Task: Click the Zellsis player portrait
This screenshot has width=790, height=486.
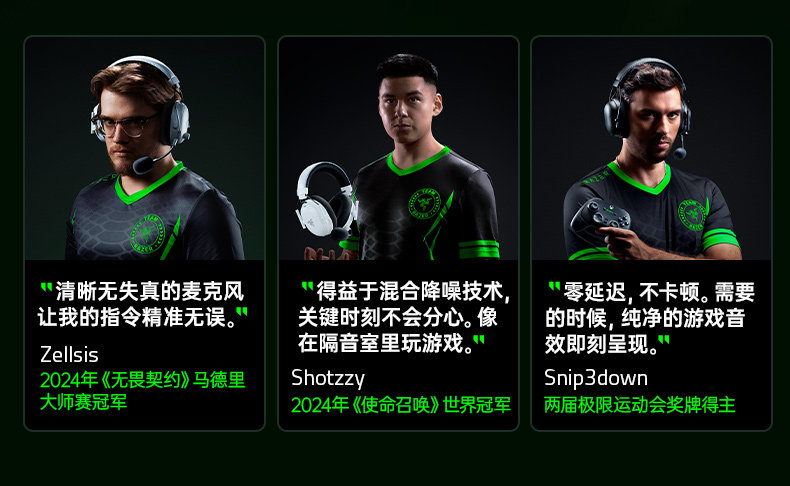Action: click(x=145, y=149)
